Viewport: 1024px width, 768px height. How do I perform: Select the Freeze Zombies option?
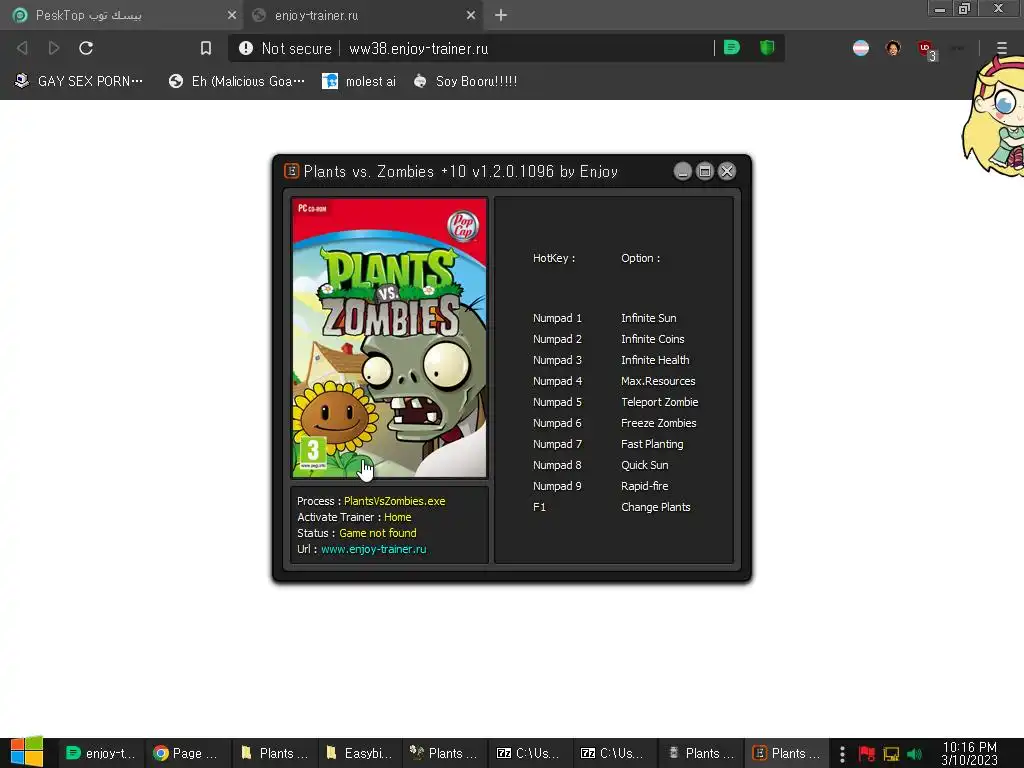[658, 423]
